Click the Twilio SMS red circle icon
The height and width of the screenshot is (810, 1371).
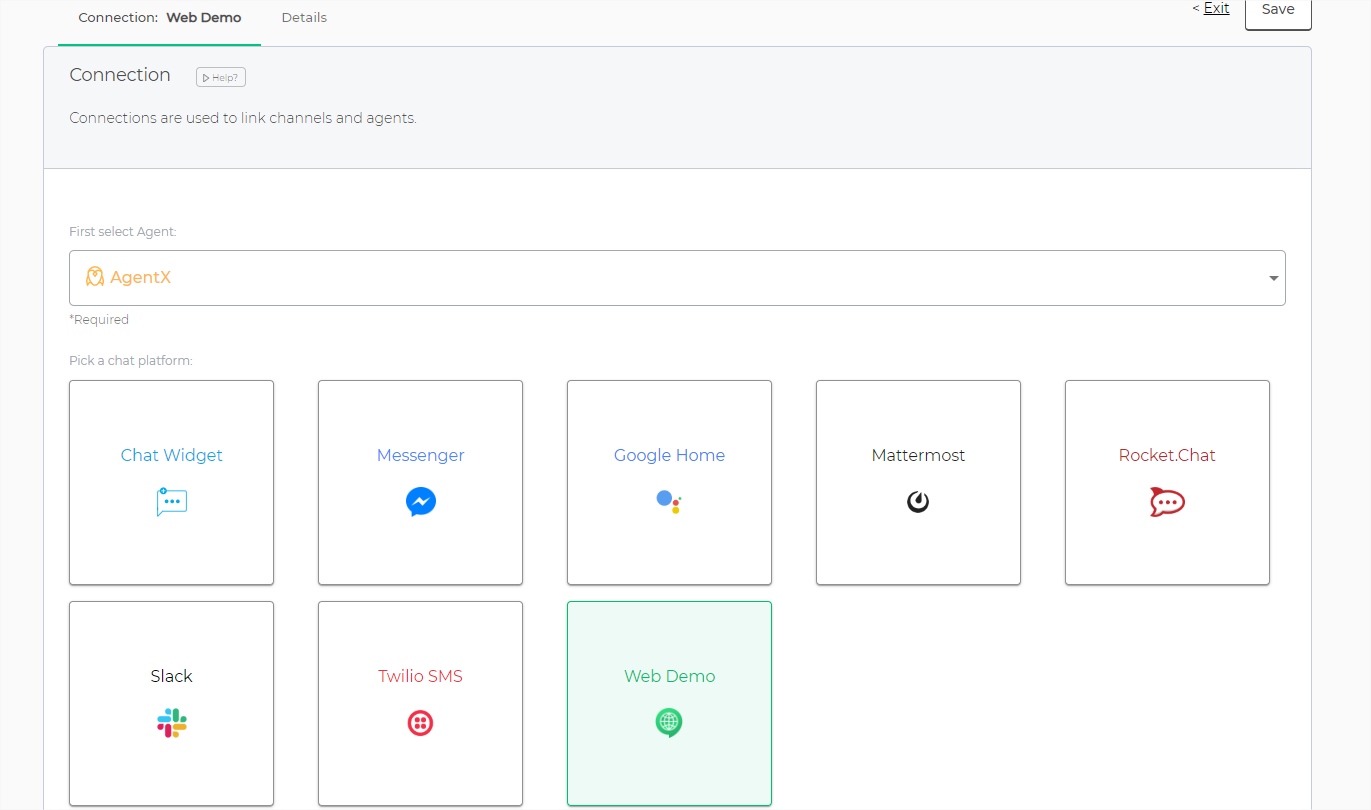420,723
